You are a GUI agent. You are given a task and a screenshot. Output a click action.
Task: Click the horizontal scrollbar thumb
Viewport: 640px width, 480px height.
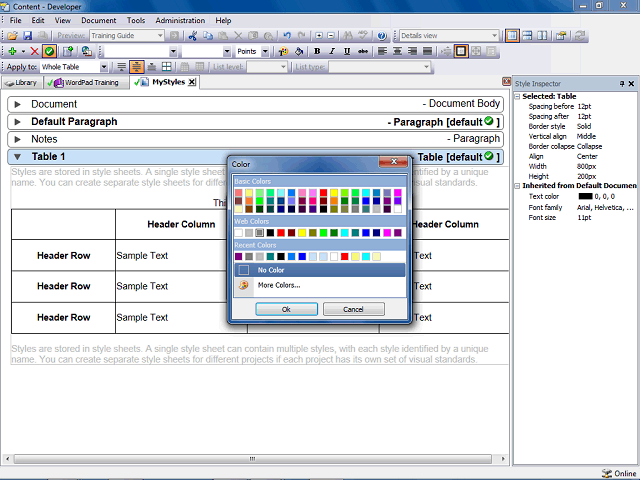253,459
